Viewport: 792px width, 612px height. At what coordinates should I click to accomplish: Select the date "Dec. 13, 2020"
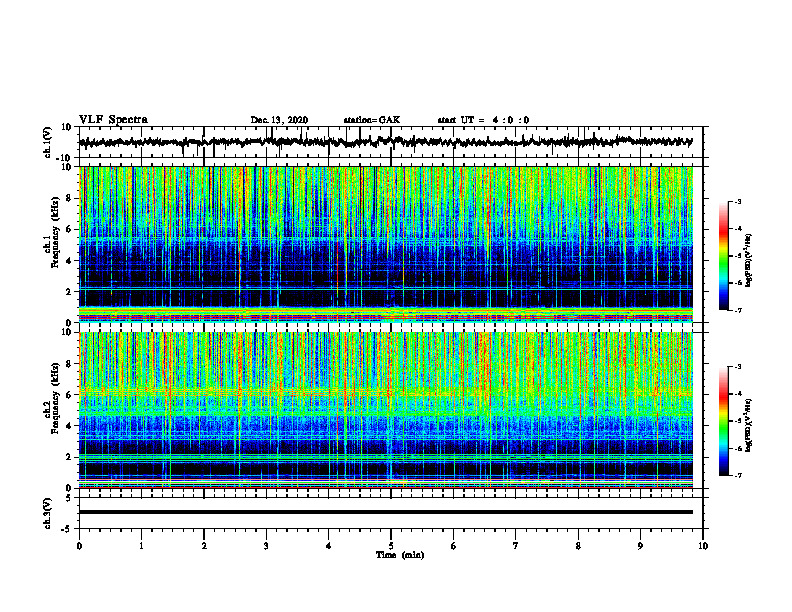click(x=279, y=120)
